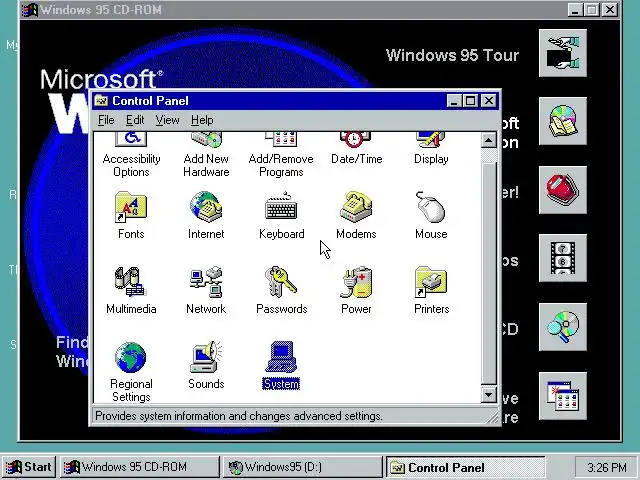This screenshot has width=640, height=480.
Task: Click the scroll up arrow in Control Panel
Action: tap(489, 140)
